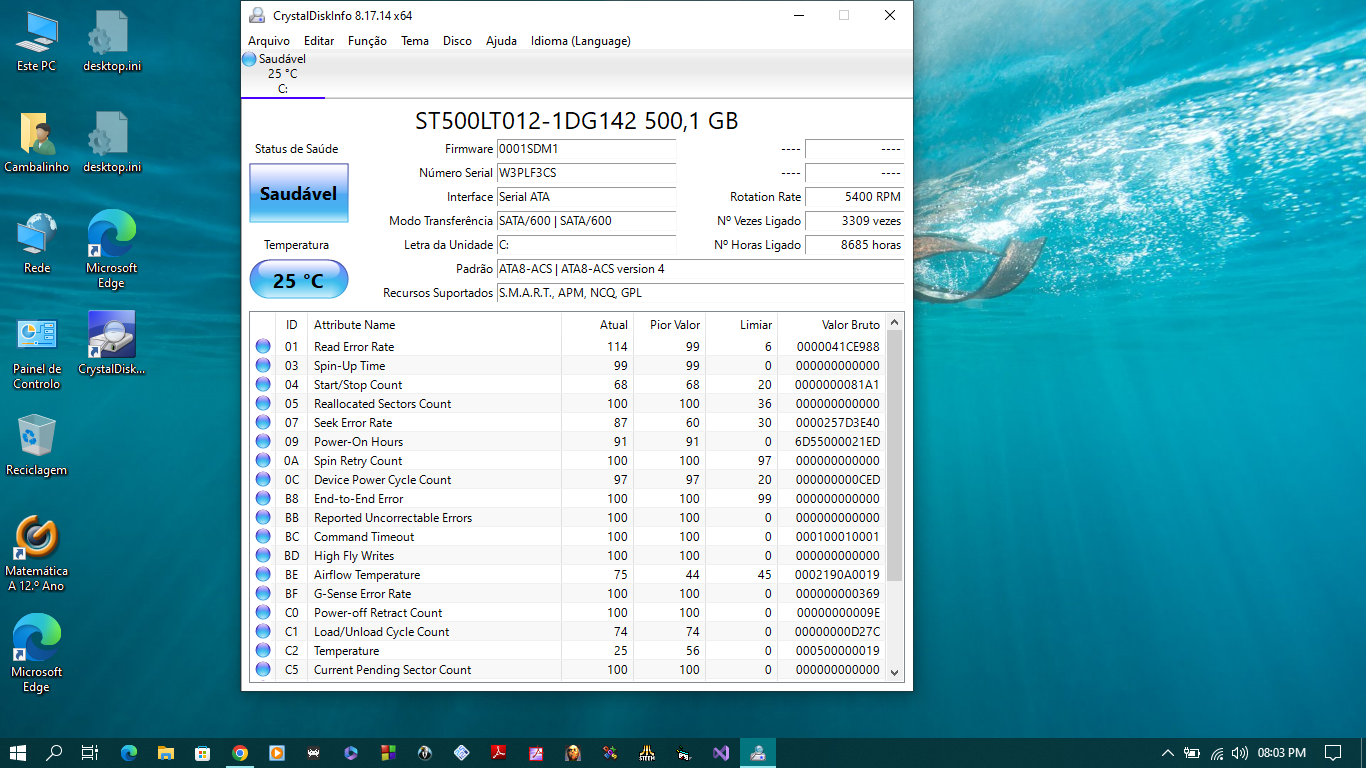
Task: Click the clock showing 08:03 PM
Action: point(1282,753)
